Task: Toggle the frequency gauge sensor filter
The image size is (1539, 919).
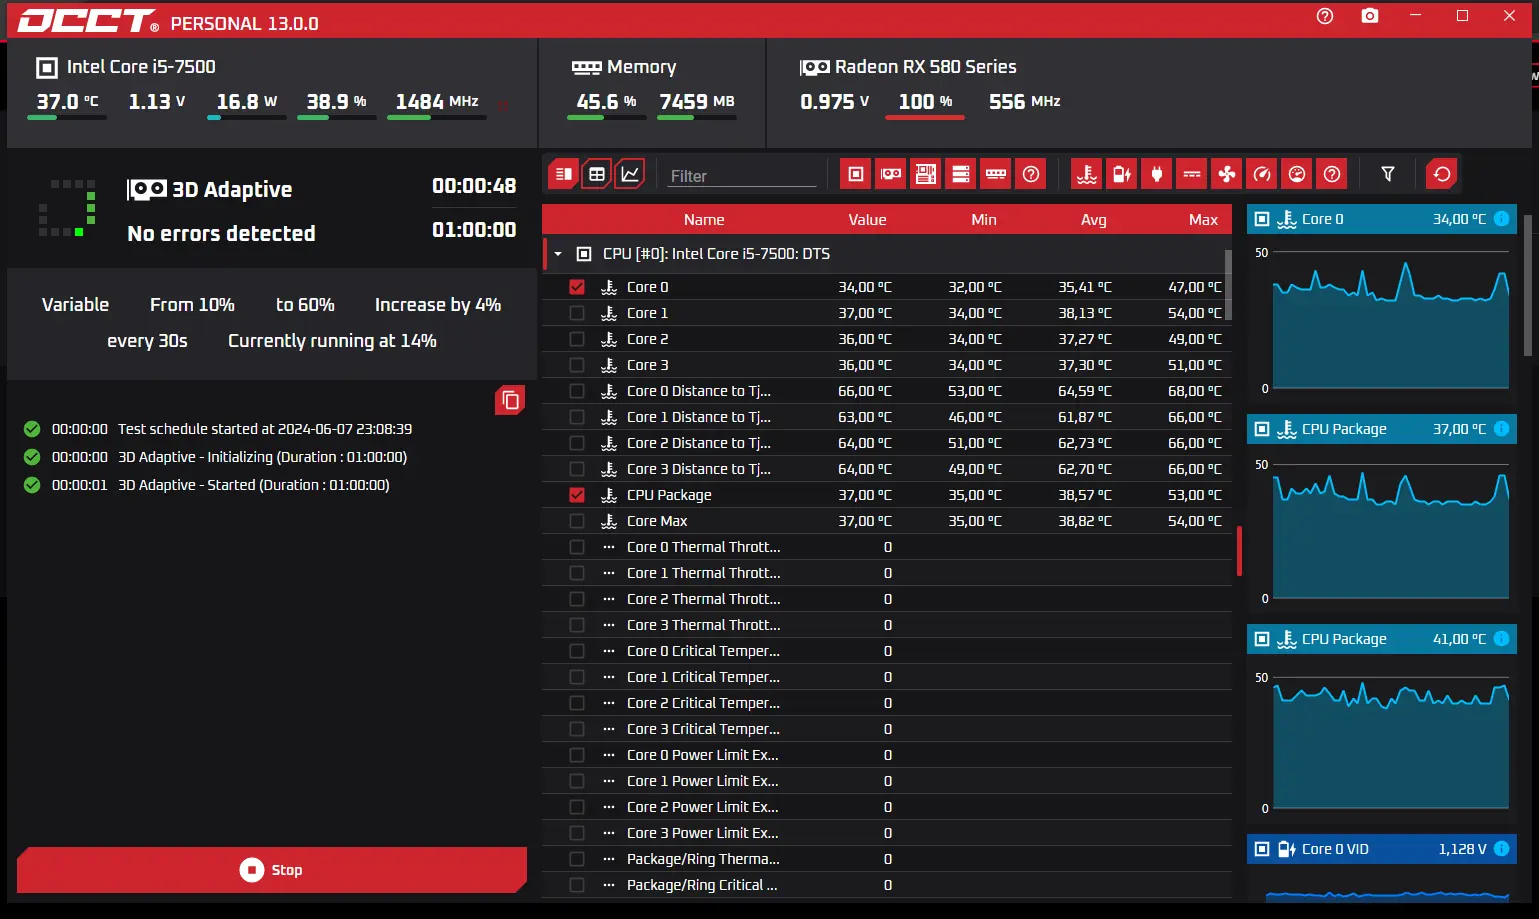Action: 1262,174
